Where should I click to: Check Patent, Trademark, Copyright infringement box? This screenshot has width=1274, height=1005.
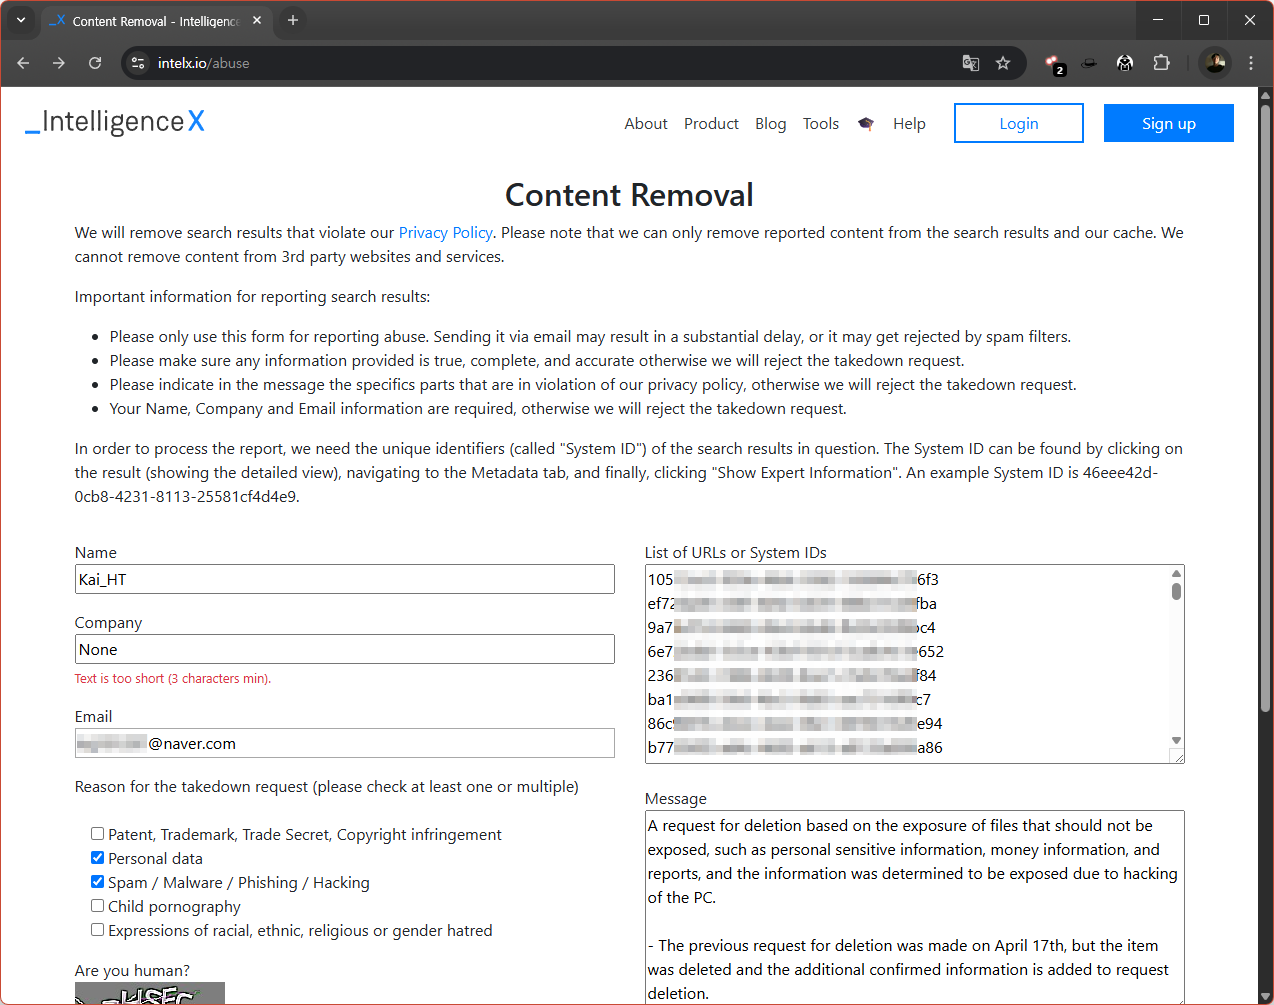click(x=98, y=834)
